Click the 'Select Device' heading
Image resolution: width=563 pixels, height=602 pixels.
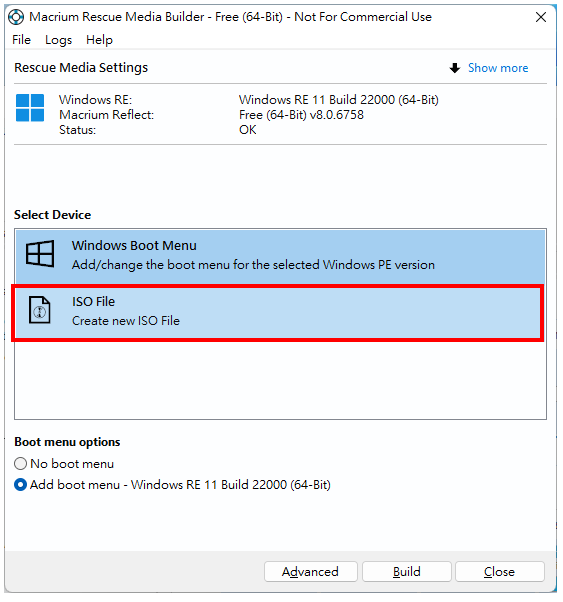tap(53, 215)
